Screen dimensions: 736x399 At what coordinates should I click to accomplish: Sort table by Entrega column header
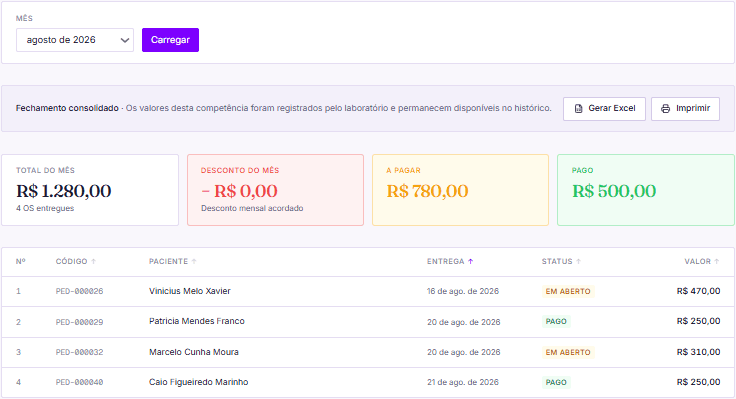pyautogui.click(x=450, y=261)
